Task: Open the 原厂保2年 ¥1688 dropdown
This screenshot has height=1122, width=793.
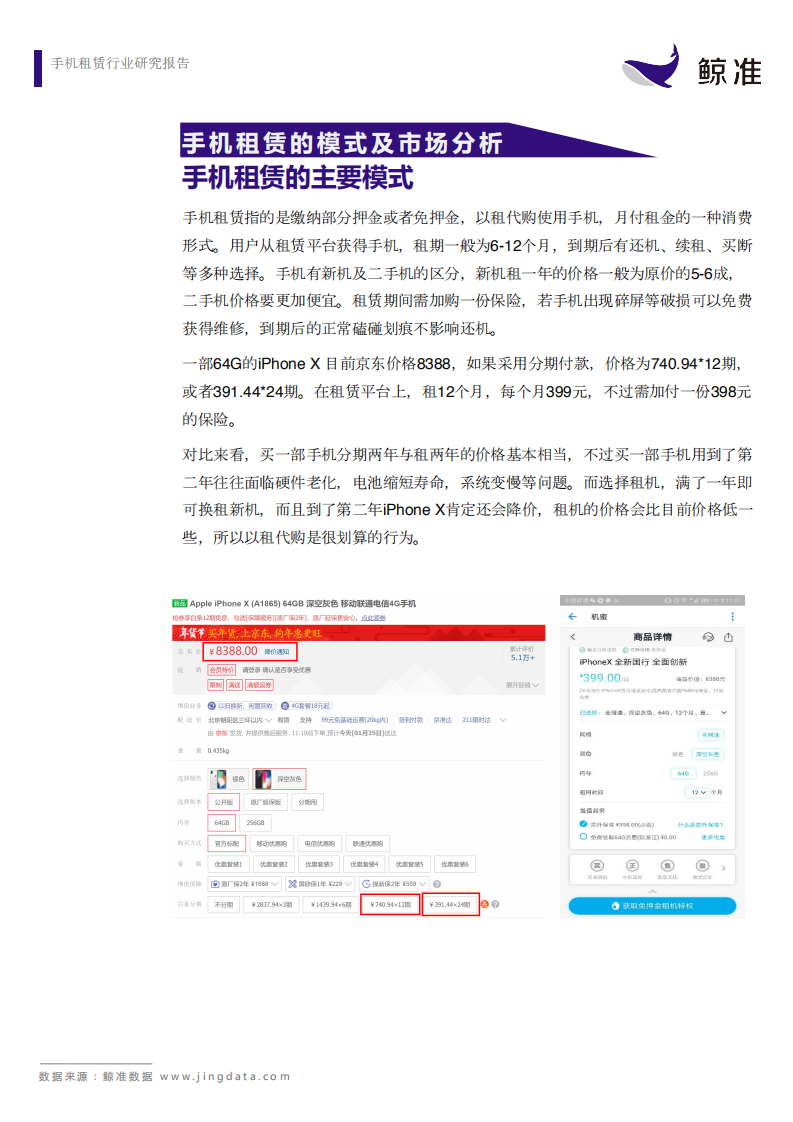Action: [x=244, y=884]
